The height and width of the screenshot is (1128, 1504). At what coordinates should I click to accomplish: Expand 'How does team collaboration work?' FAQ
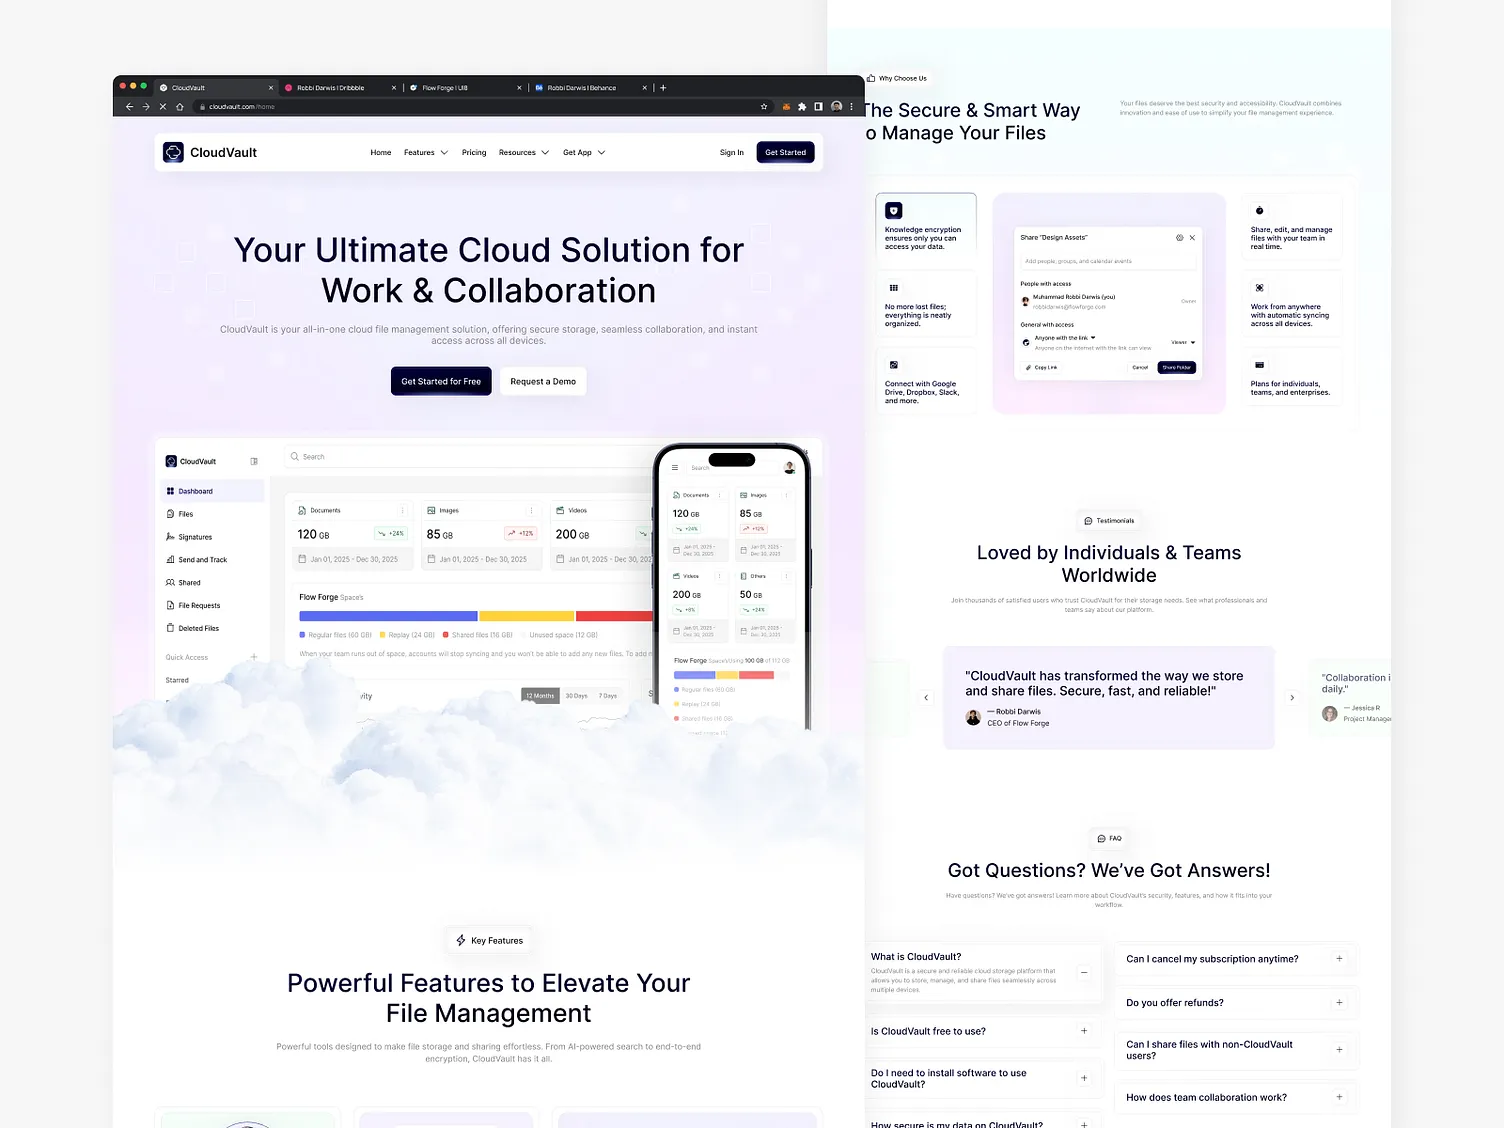coord(1340,1098)
